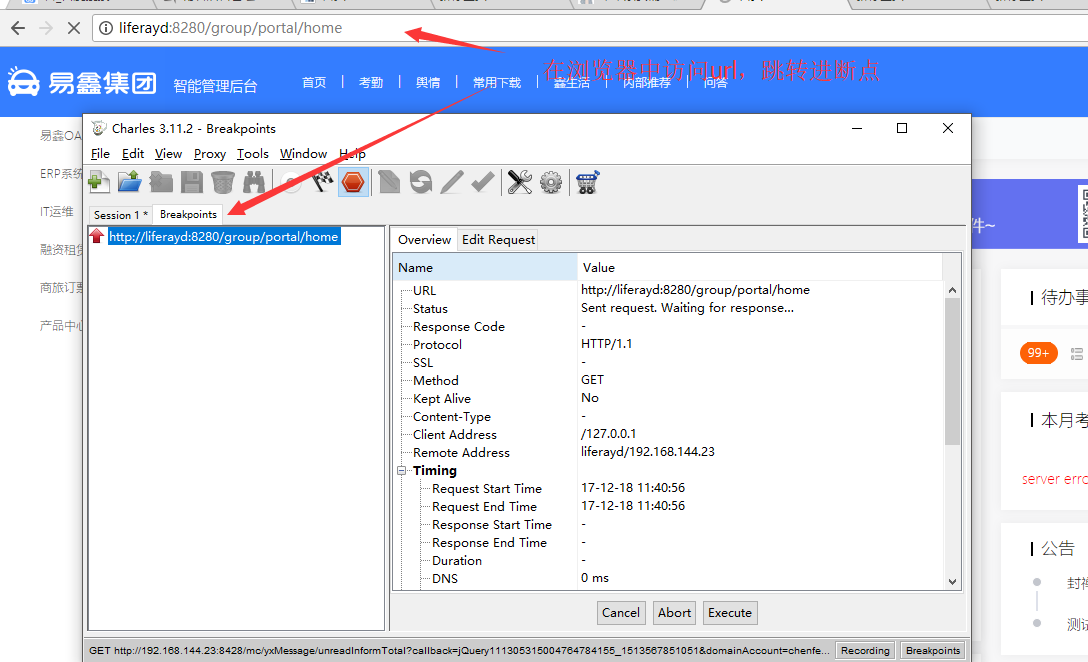Click the Abort button

[x=674, y=613]
